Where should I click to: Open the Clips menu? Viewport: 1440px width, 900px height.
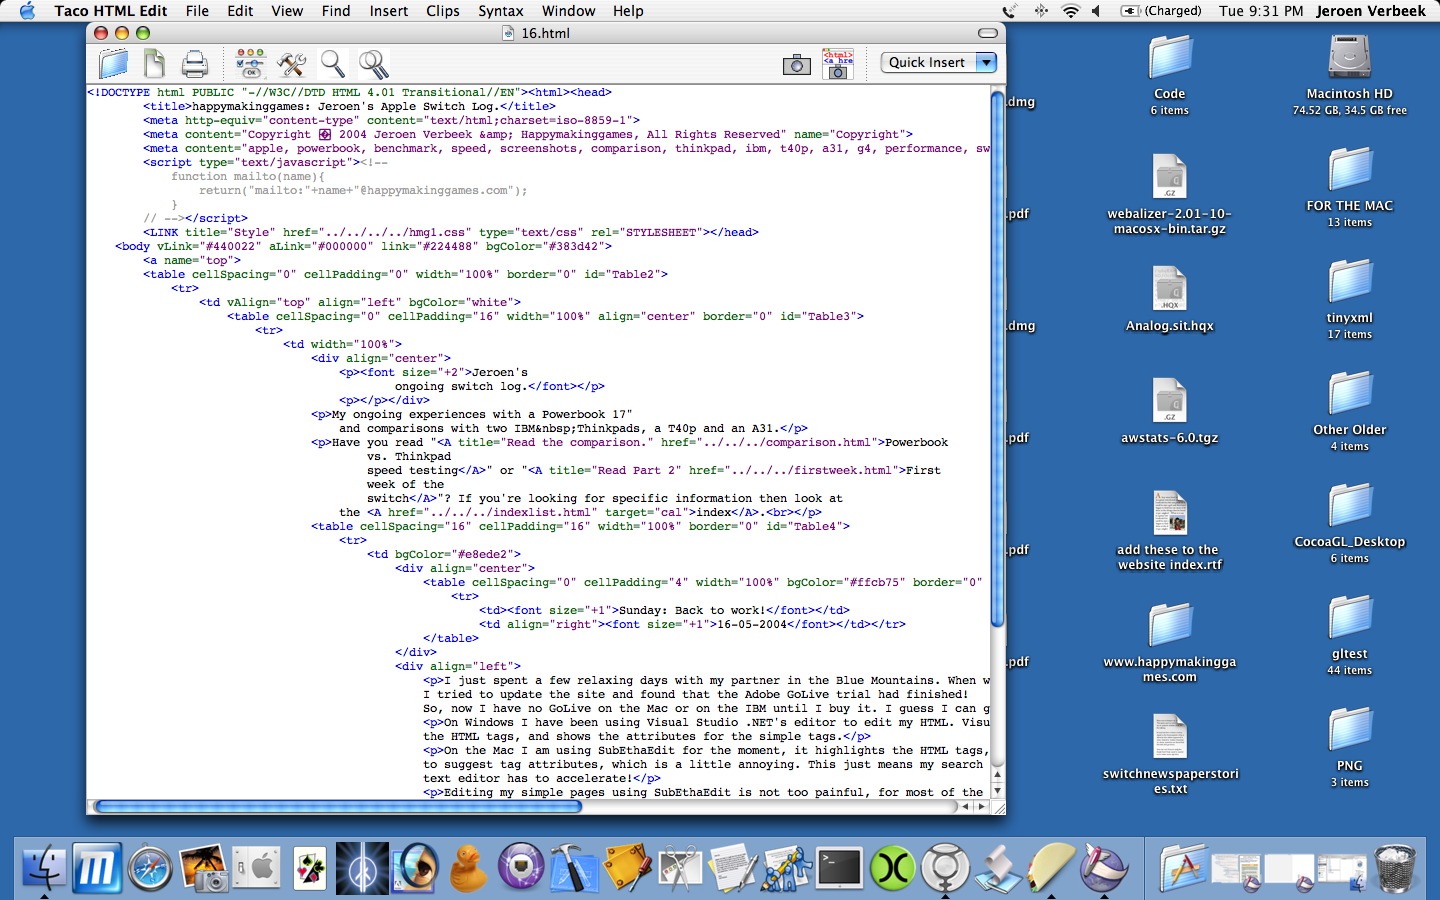click(x=443, y=11)
